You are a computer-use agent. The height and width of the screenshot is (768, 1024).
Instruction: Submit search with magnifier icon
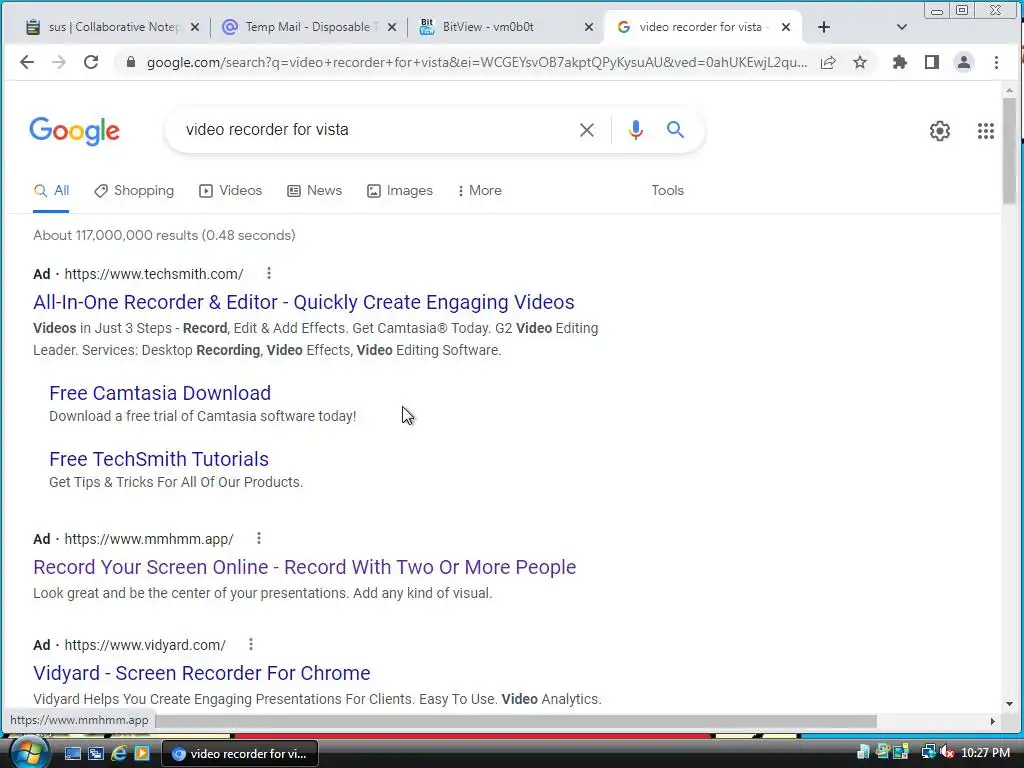675,129
